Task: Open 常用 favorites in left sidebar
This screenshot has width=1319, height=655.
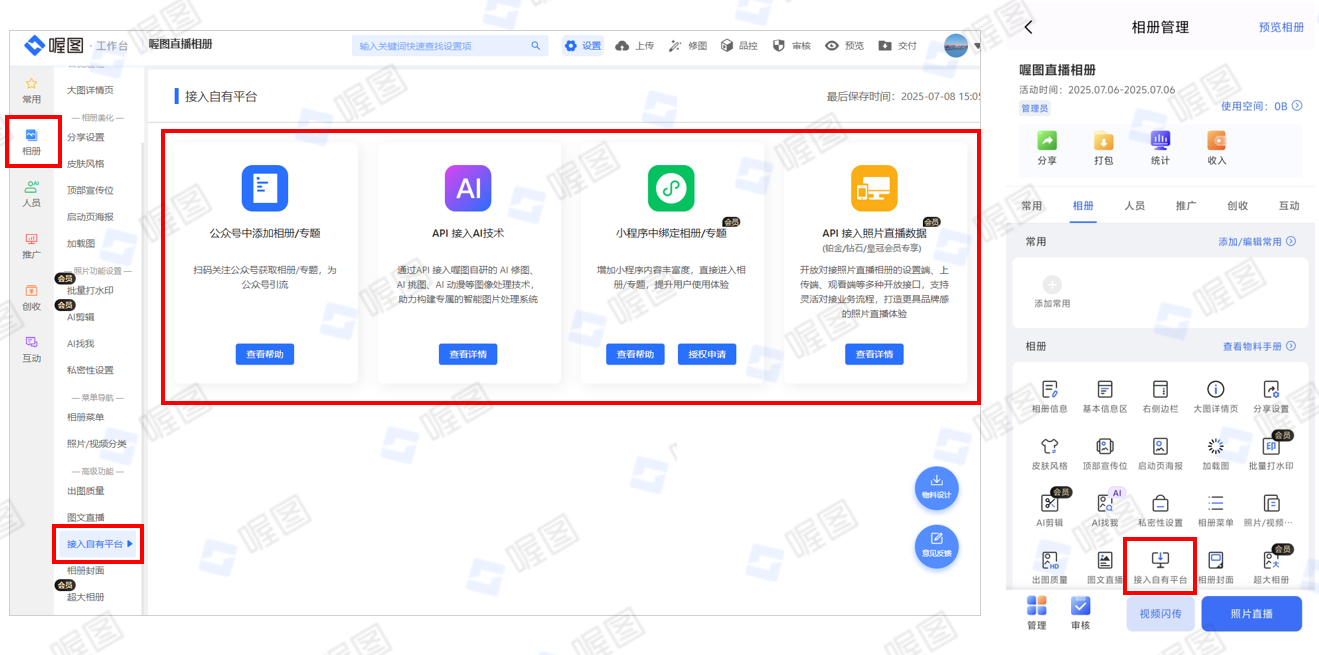Action: pos(32,90)
